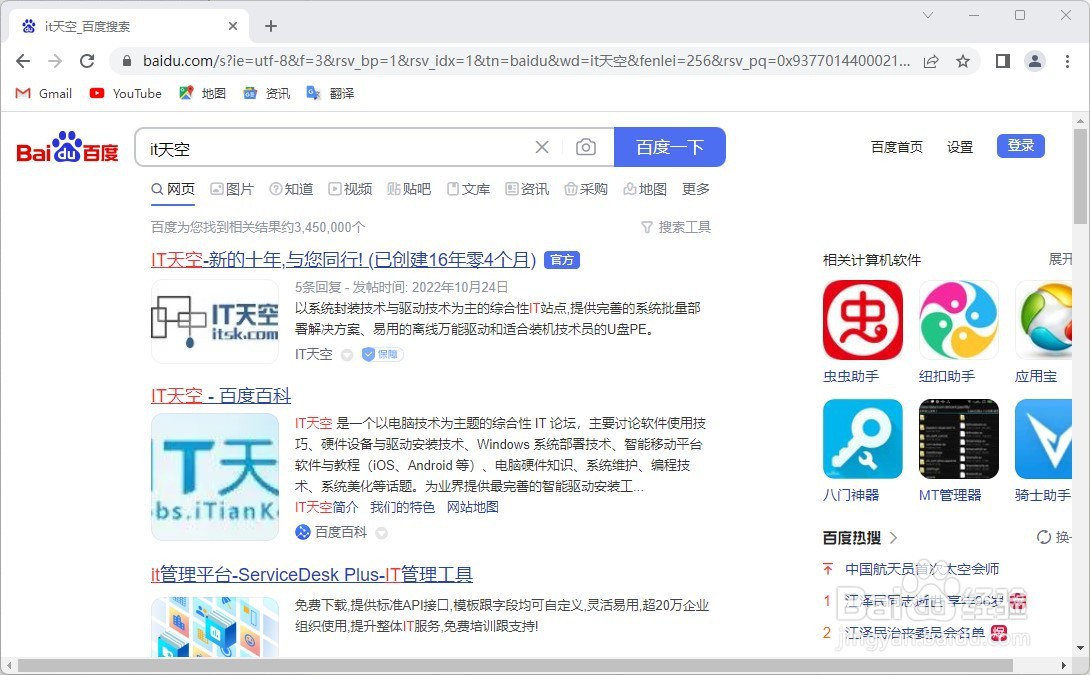Click the vertical page scrollbar thumb
This screenshot has width=1090, height=675.
(1080, 177)
